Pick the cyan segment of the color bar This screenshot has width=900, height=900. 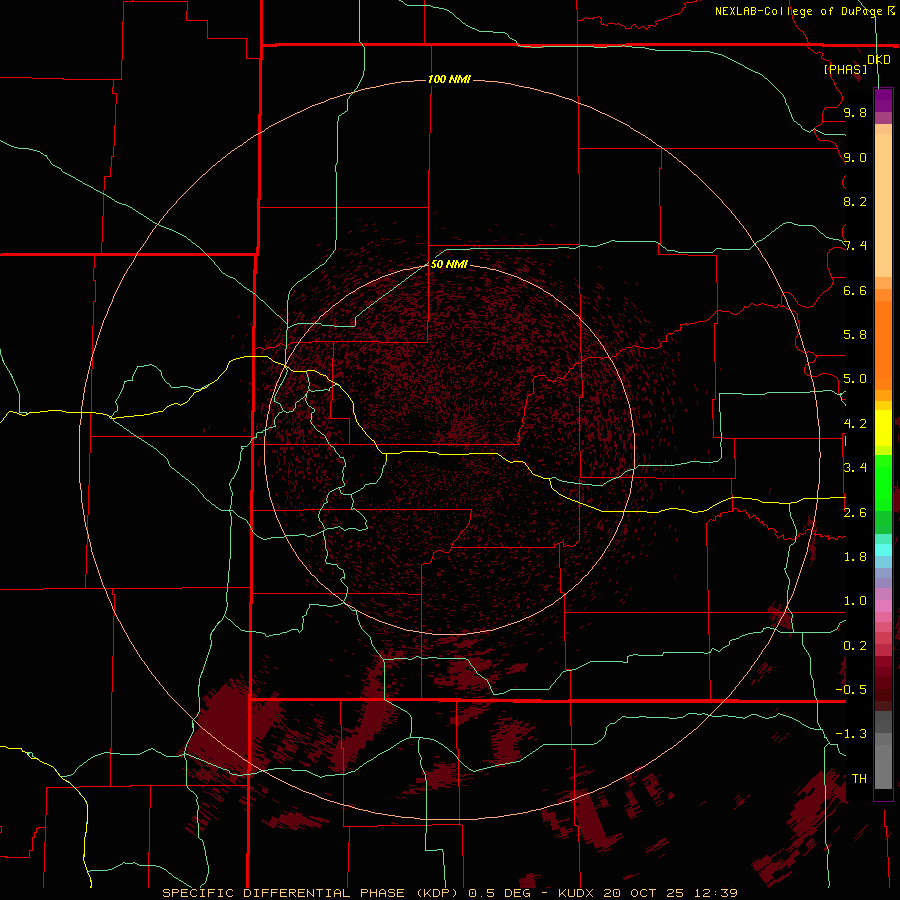pyautogui.click(x=883, y=550)
